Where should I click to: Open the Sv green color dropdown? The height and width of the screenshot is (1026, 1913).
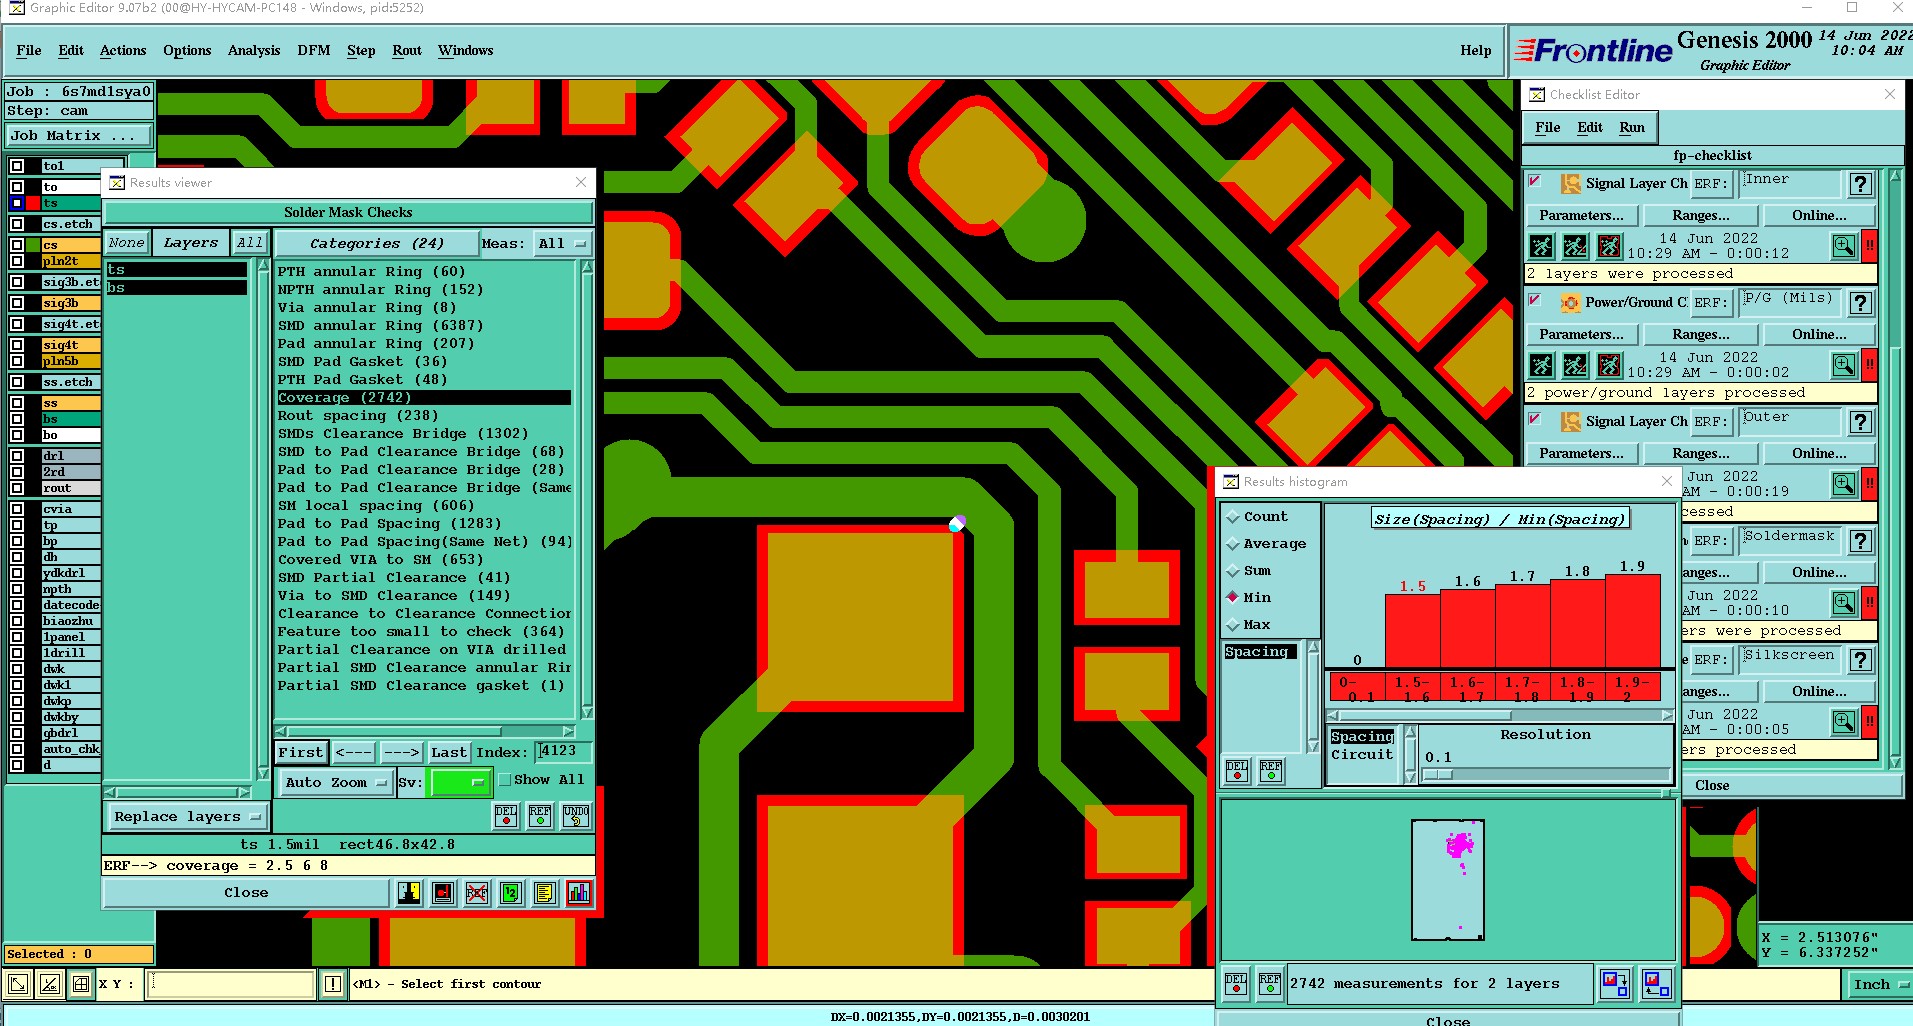459,783
